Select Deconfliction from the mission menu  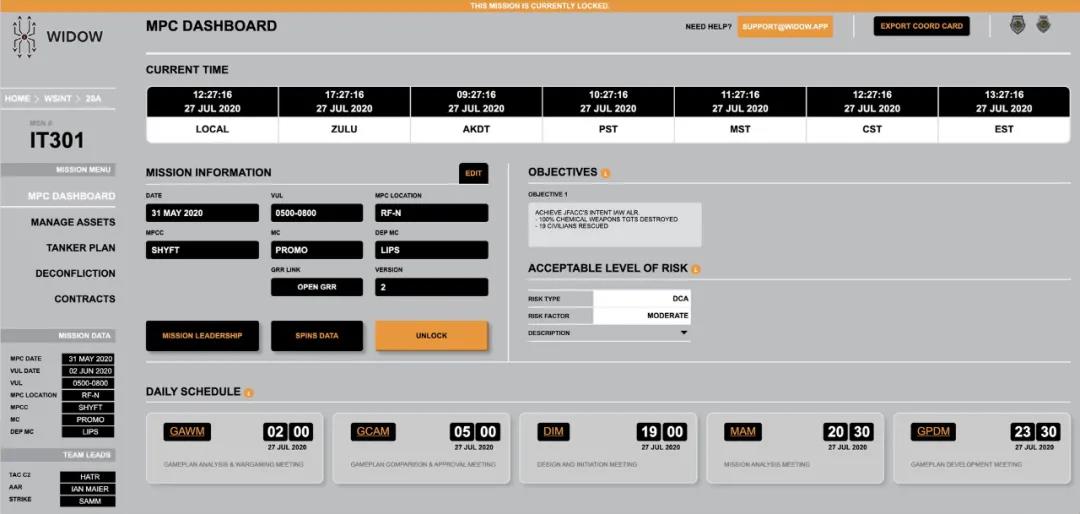pyautogui.click(x=75, y=273)
